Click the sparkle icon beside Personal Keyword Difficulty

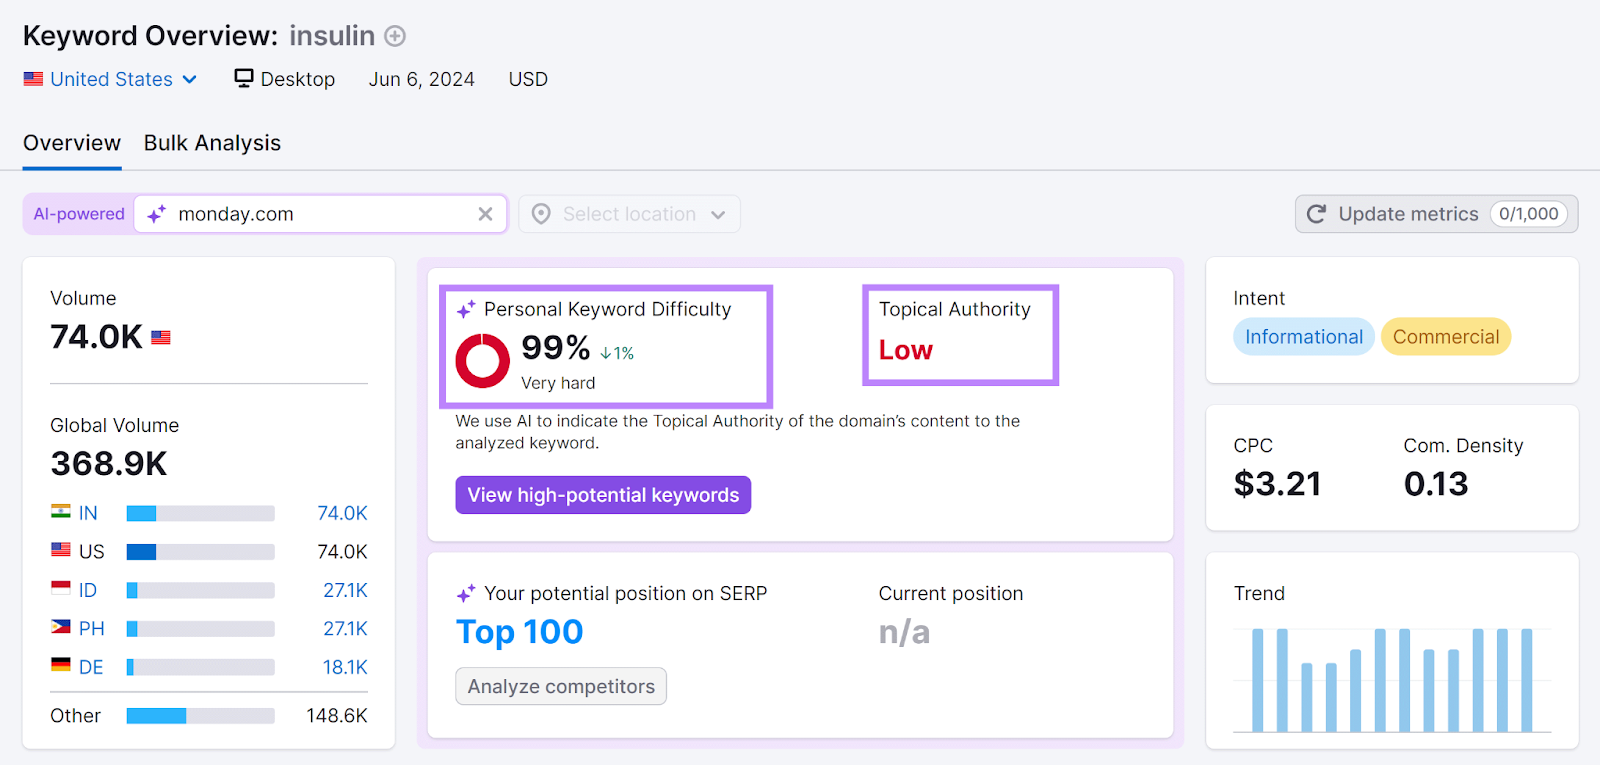coord(466,310)
